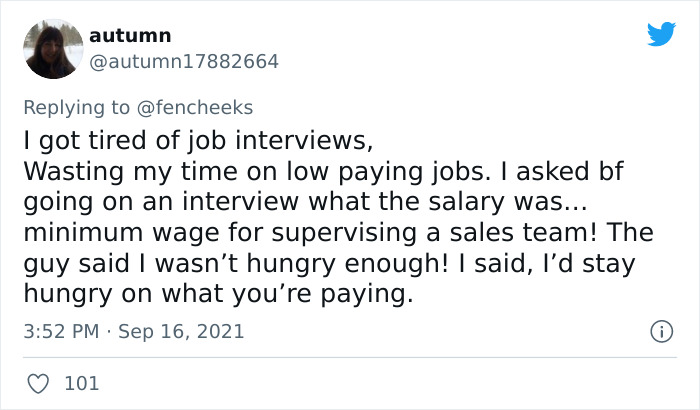Click the "3:52 PM" timestamp
The image size is (700, 410).
point(60,330)
